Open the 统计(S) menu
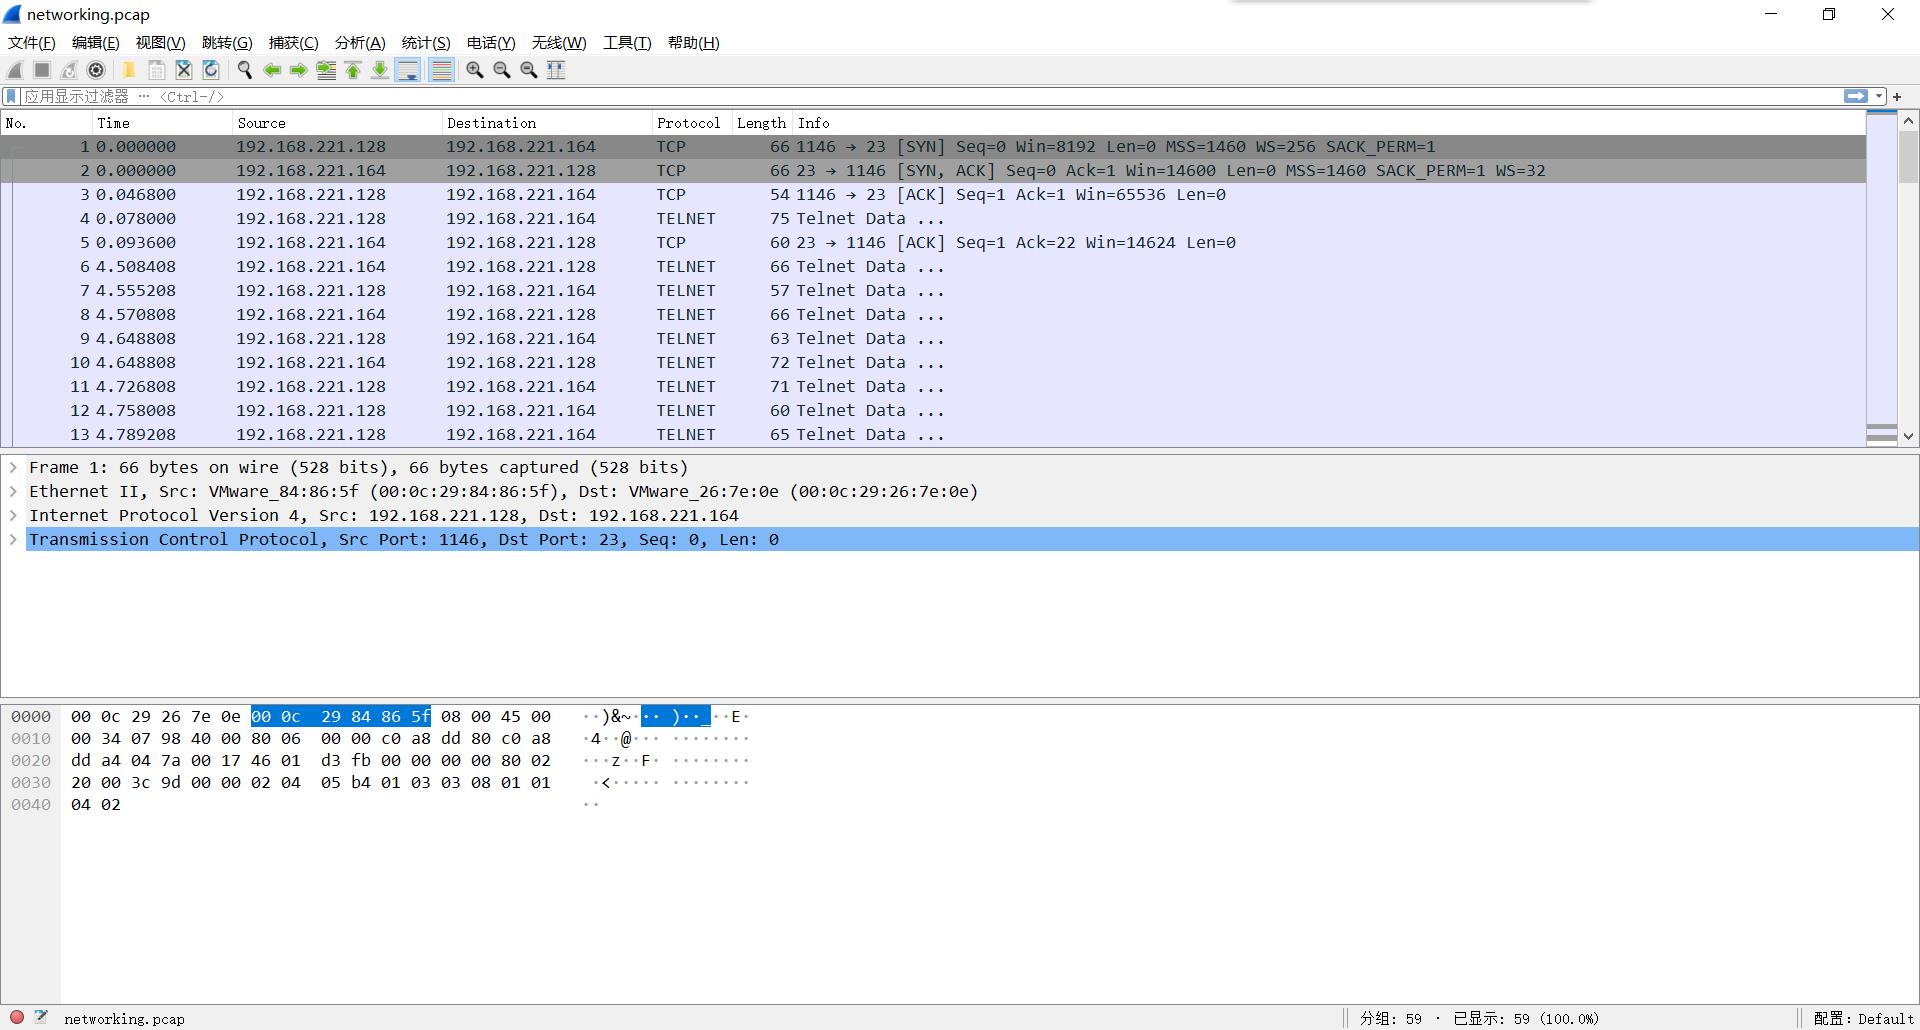 click(x=426, y=42)
